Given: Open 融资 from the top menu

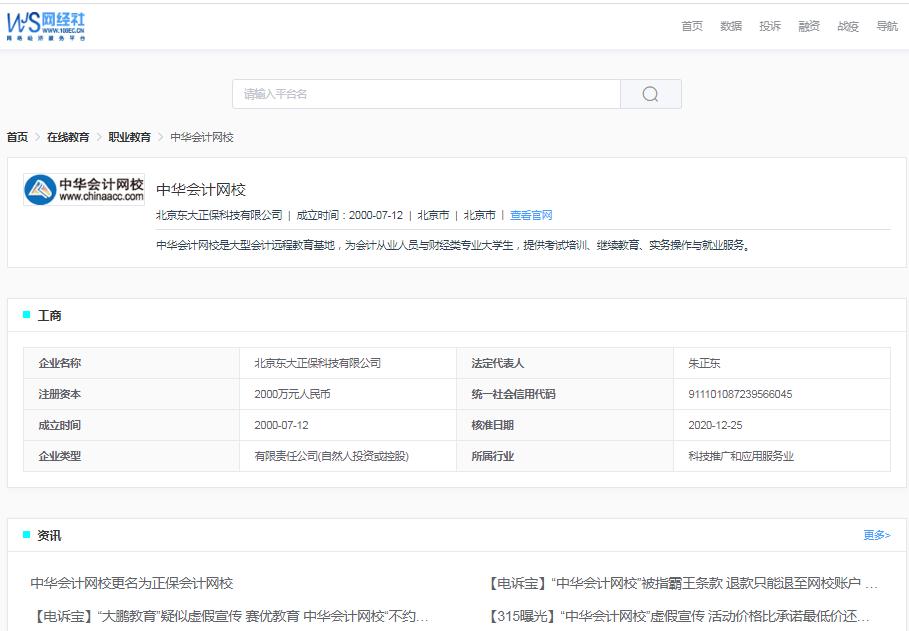Looking at the screenshot, I should (808, 27).
